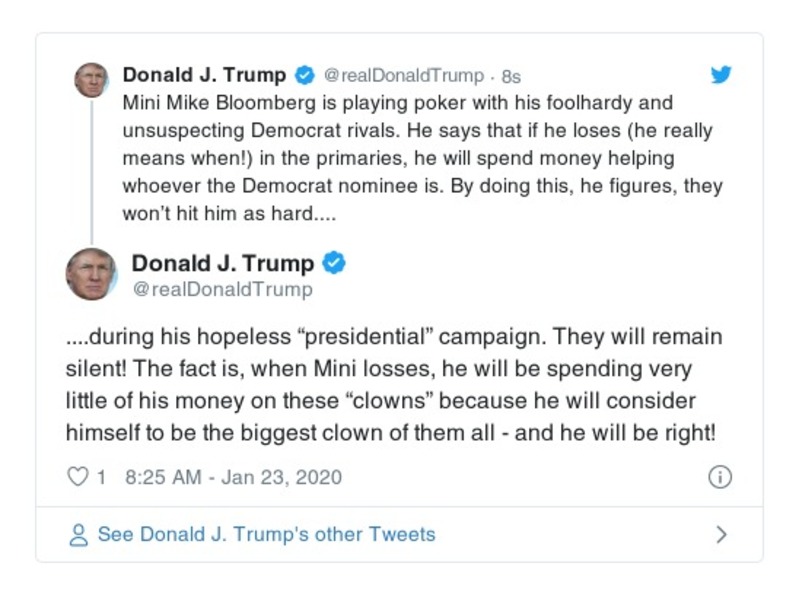Open the @realDonaldTrump handle in the top tweet

coord(404,76)
